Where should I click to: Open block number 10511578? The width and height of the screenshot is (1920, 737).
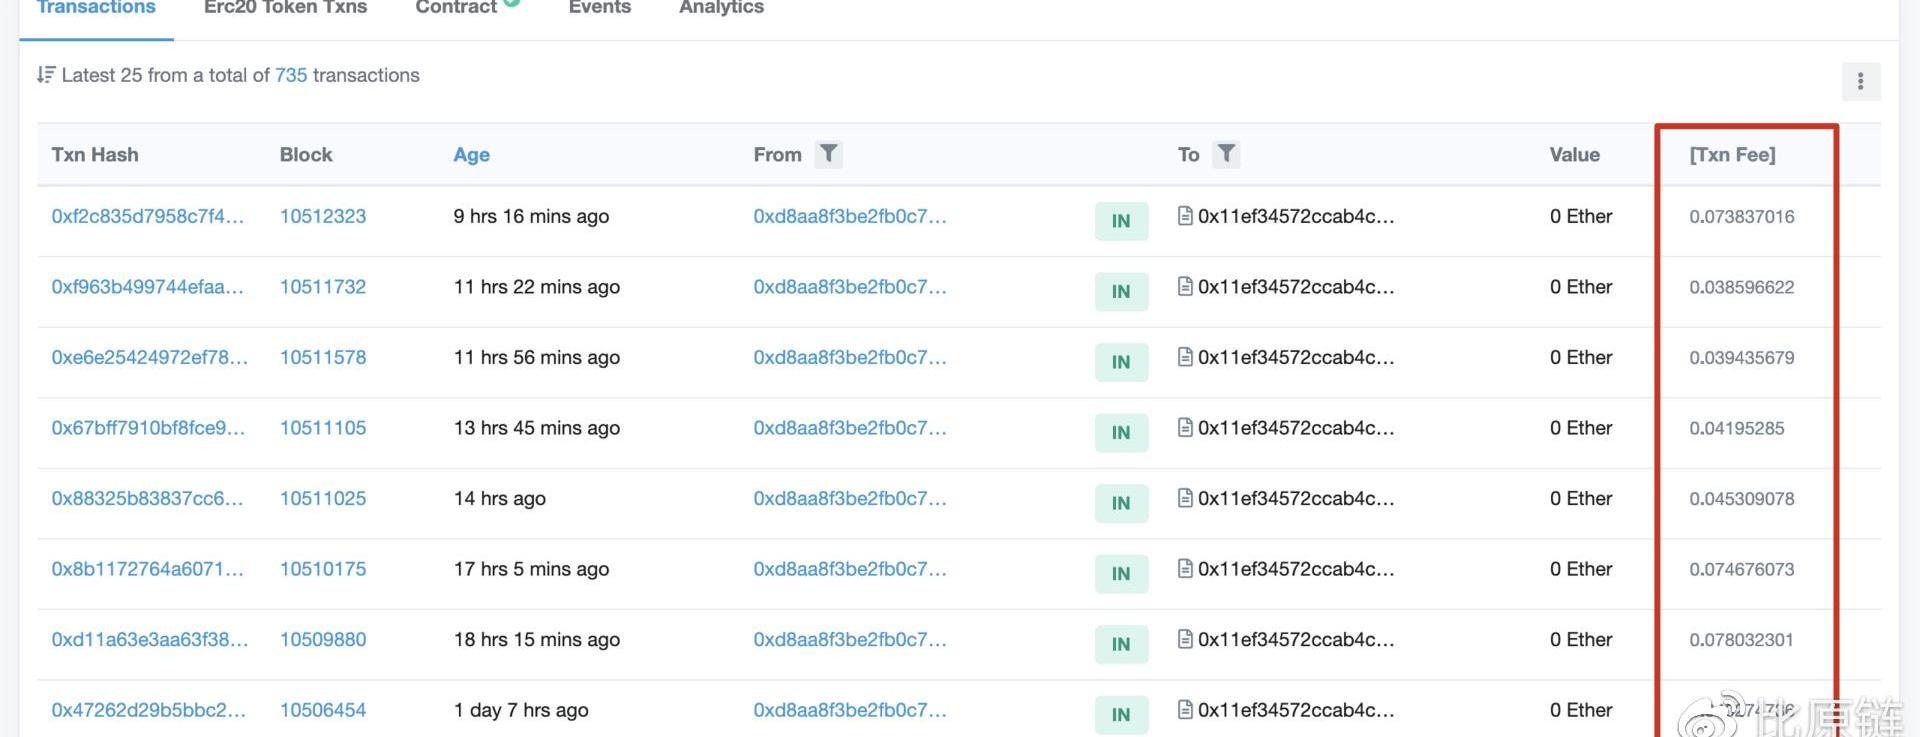tap(322, 357)
